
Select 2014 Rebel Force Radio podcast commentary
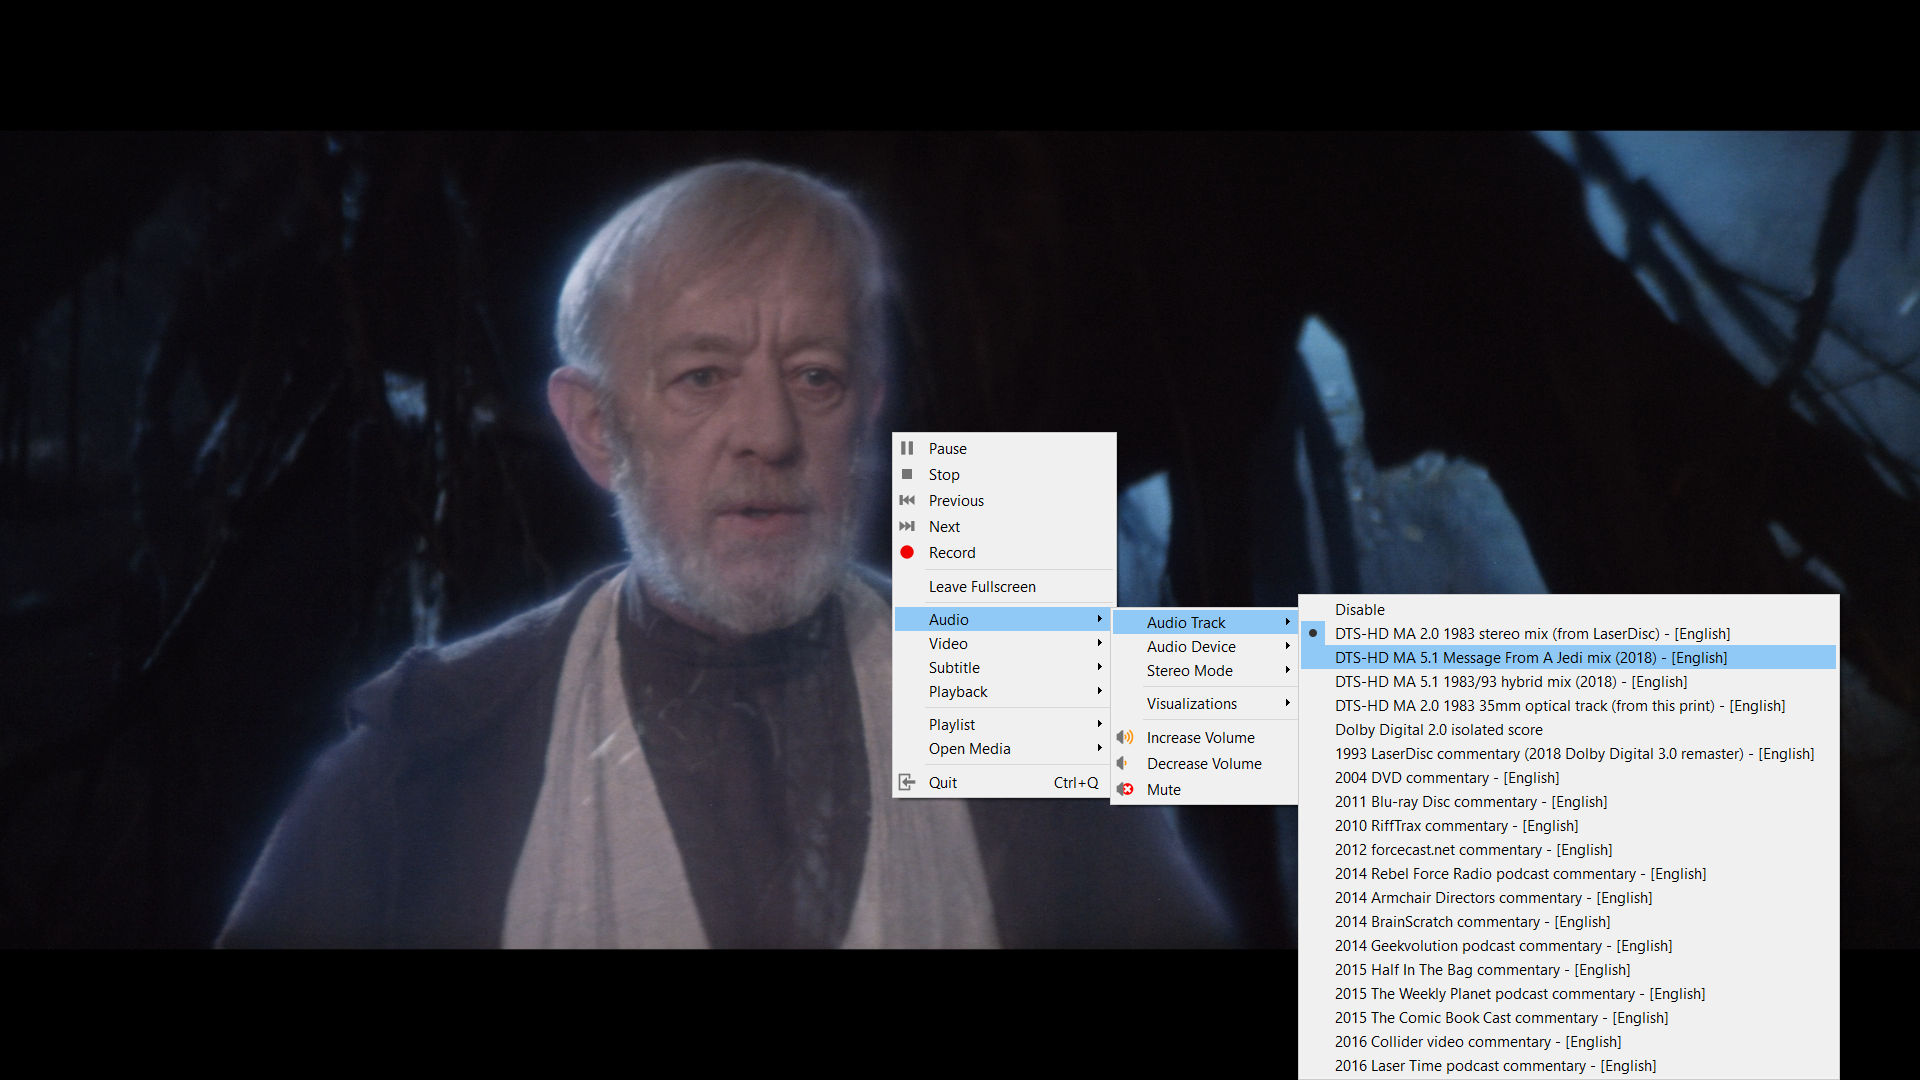click(x=1568, y=873)
